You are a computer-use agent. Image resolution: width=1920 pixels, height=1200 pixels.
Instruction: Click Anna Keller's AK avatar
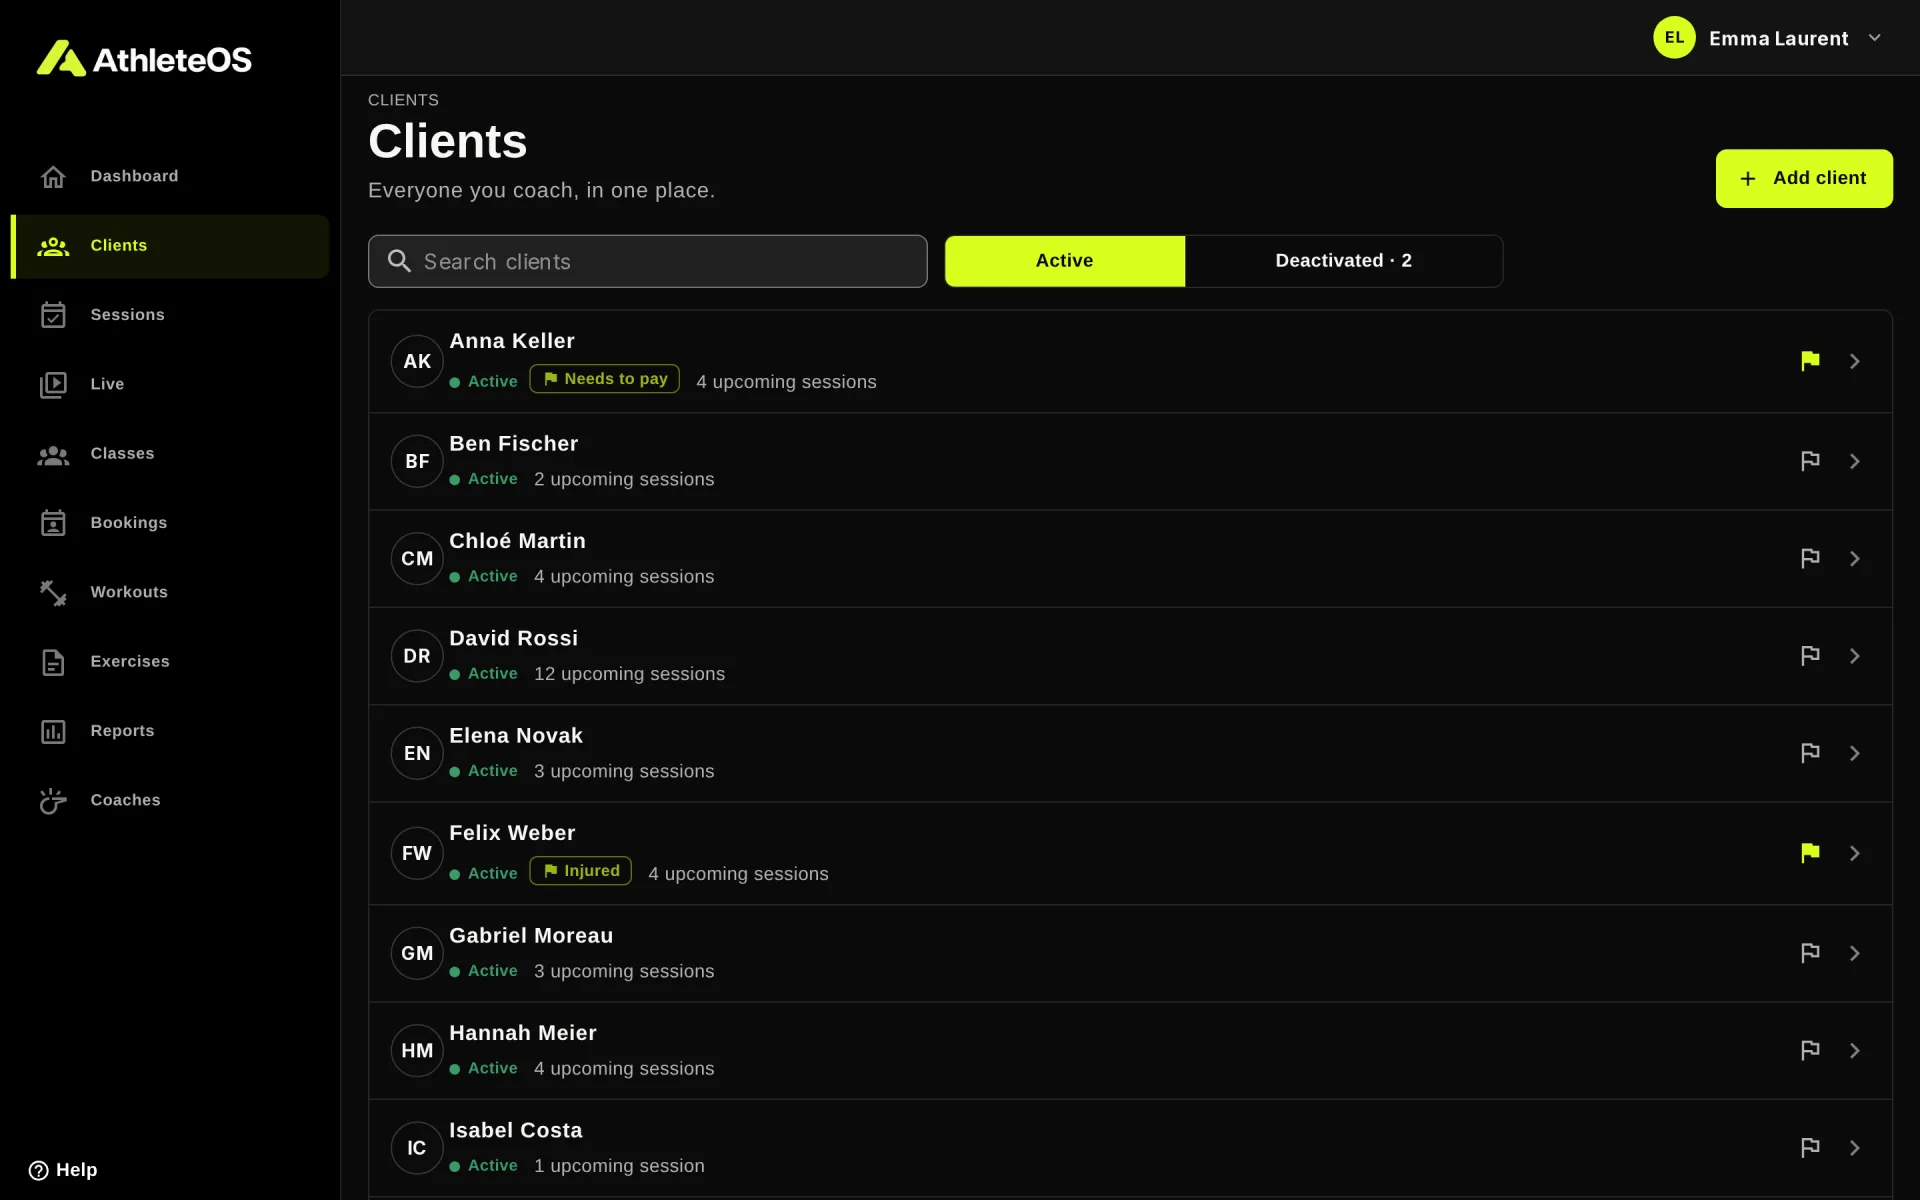pyautogui.click(x=417, y=361)
